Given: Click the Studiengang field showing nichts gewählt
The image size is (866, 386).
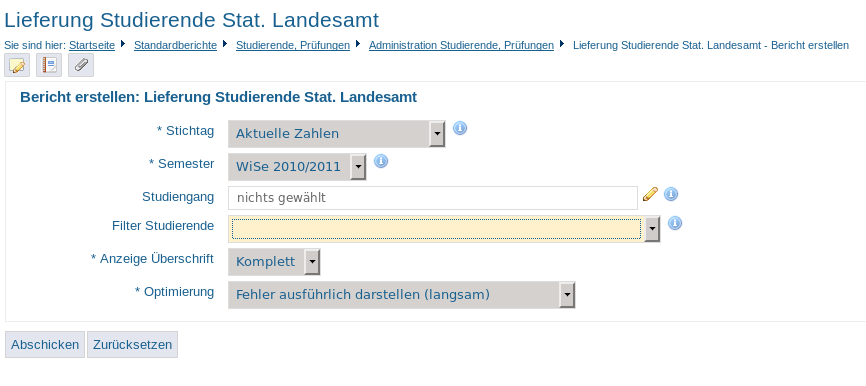Looking at the screenshot, I should pyautogui.click(x=433, y=198).
